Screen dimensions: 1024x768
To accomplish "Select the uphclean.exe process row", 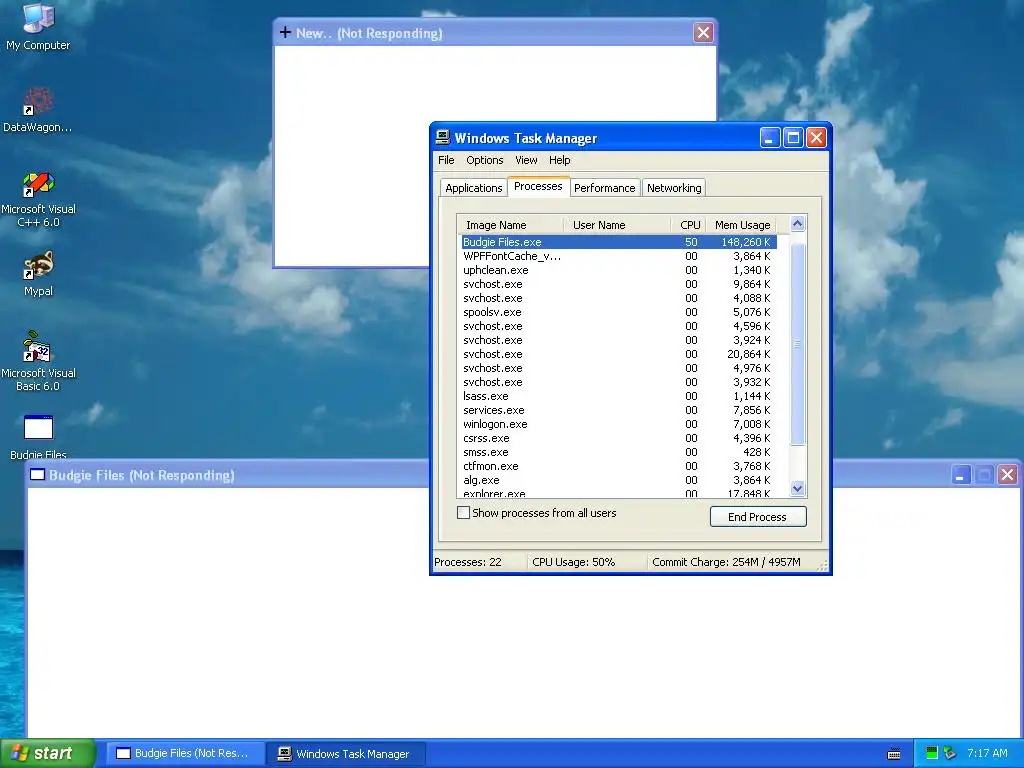I will (x=618, y=270).
